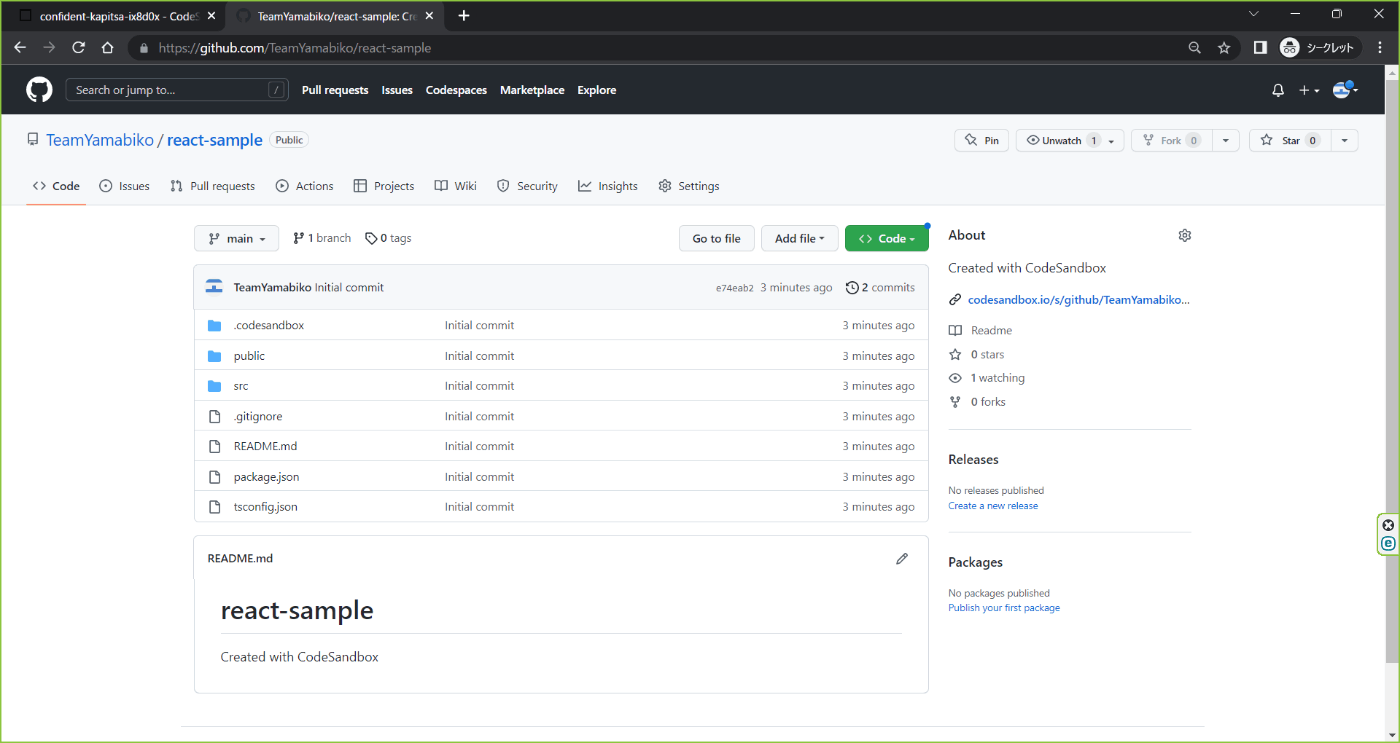Open the Insights tab
This screenshot has height=743, width=1400.
point(608,186)
